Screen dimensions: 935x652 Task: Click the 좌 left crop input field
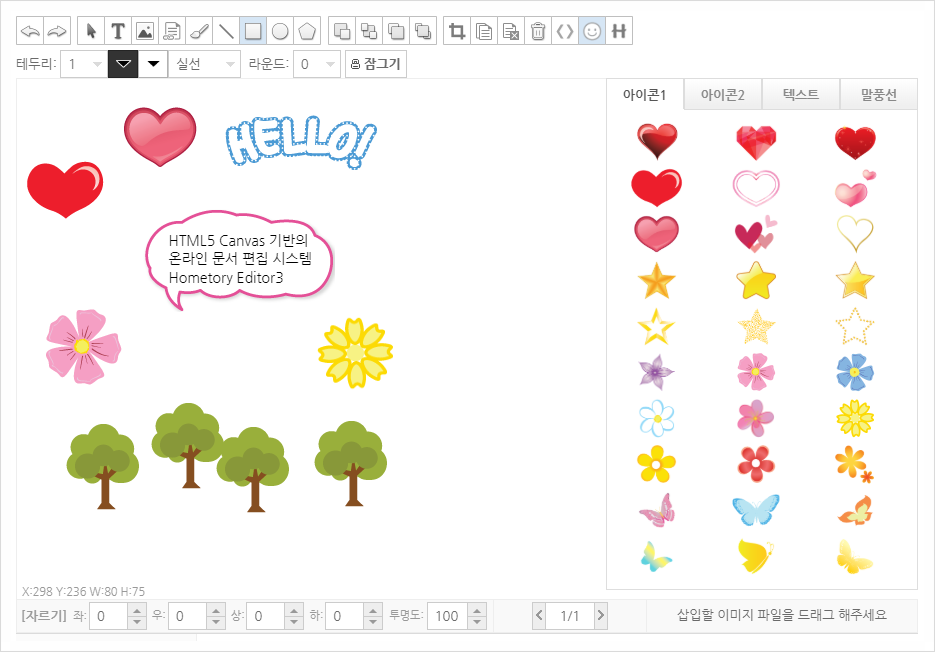coord(109,616)
